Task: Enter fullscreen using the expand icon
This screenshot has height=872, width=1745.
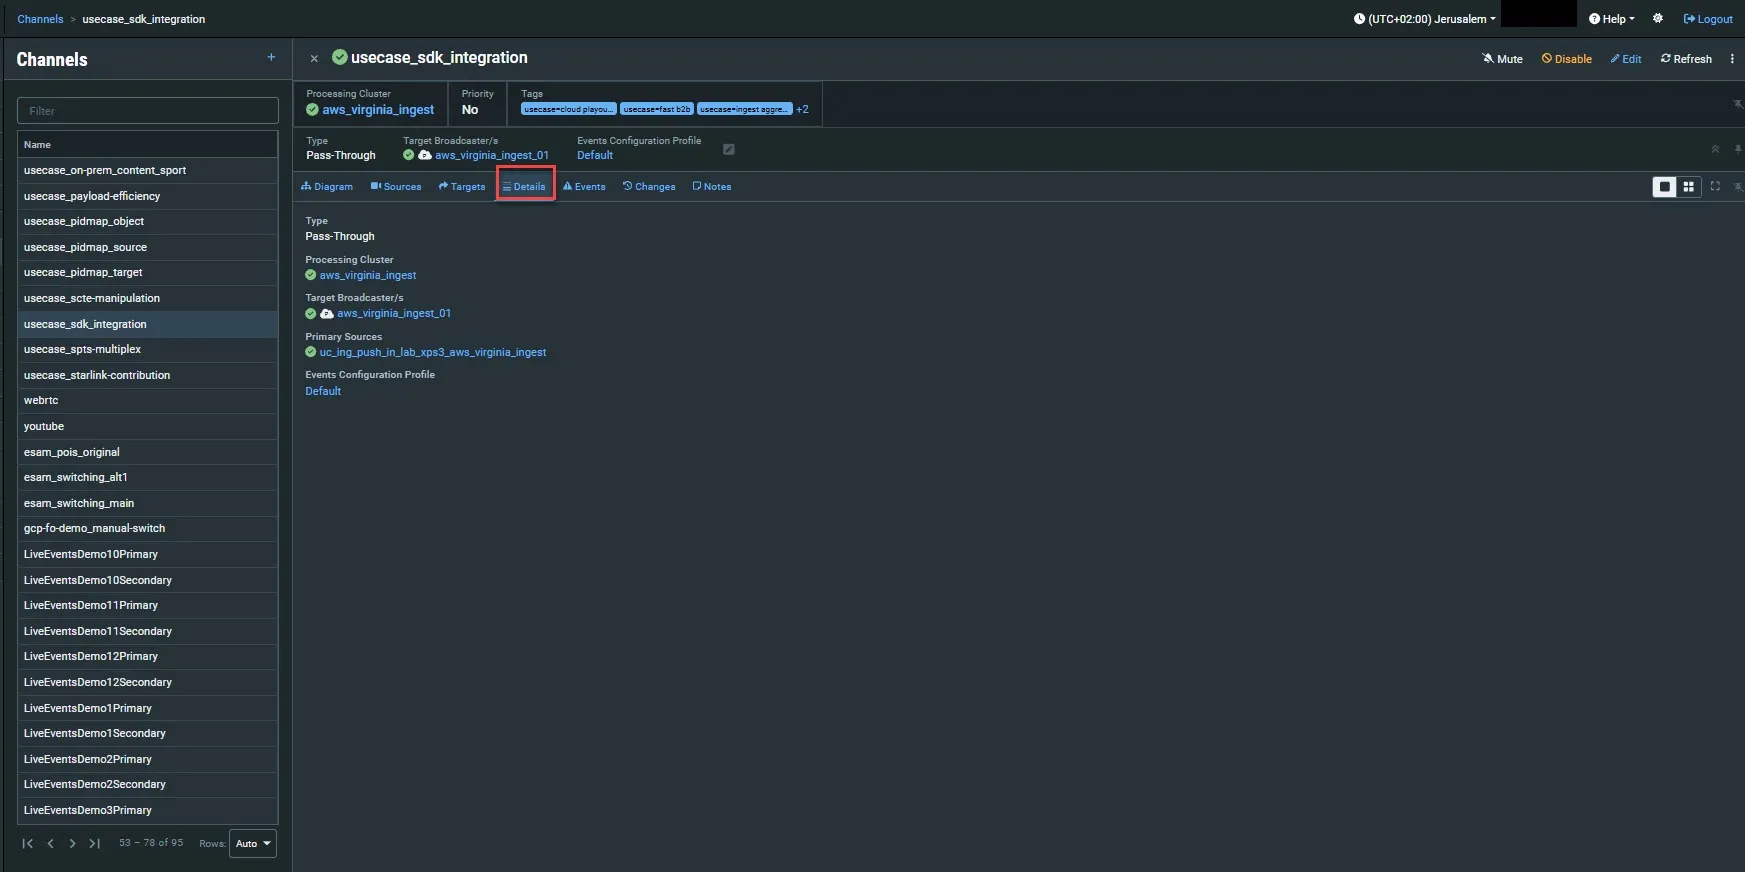Action: pyautogui.click(x=1715, y=186)
